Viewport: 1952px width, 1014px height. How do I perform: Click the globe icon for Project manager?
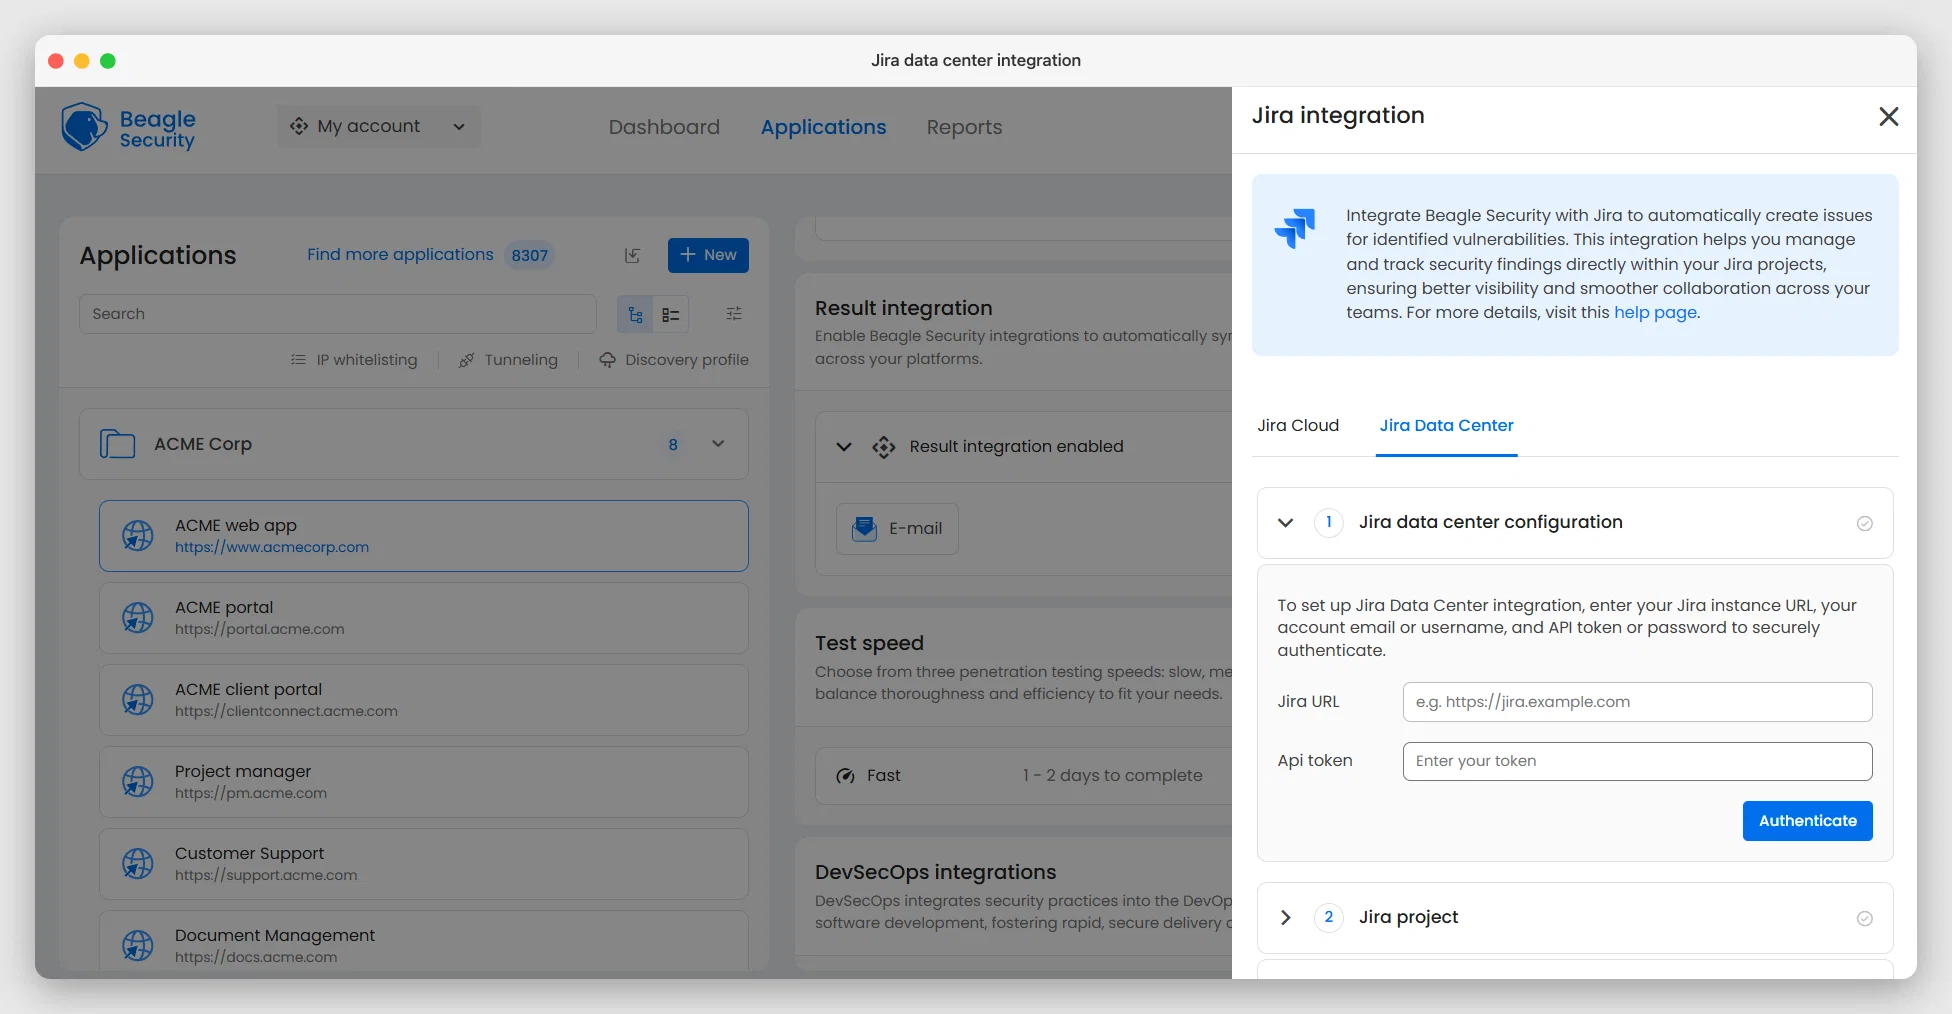138,782
